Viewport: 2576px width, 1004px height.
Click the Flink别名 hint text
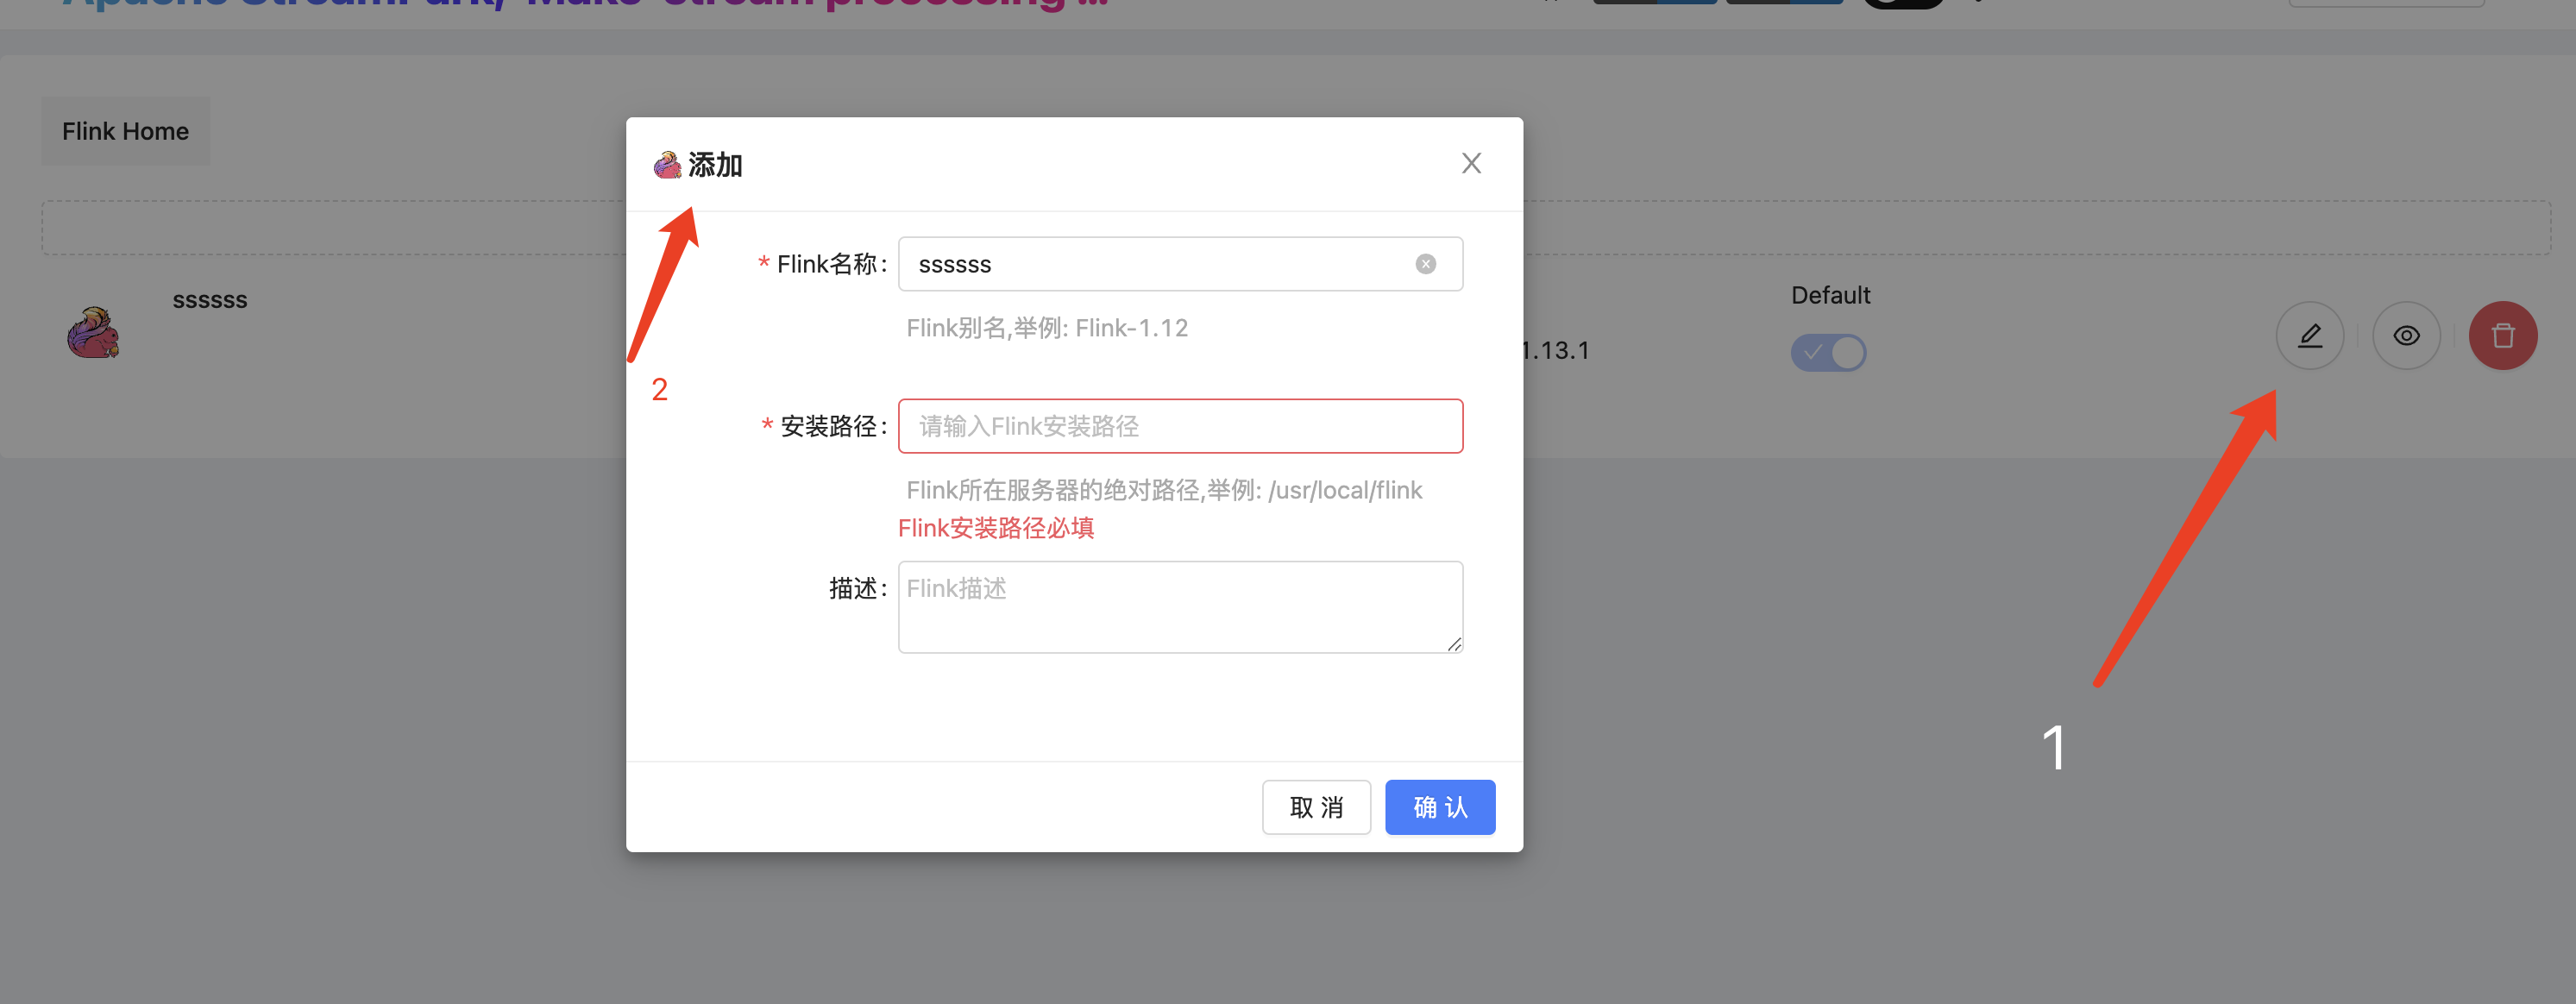tap(1047, 328)
